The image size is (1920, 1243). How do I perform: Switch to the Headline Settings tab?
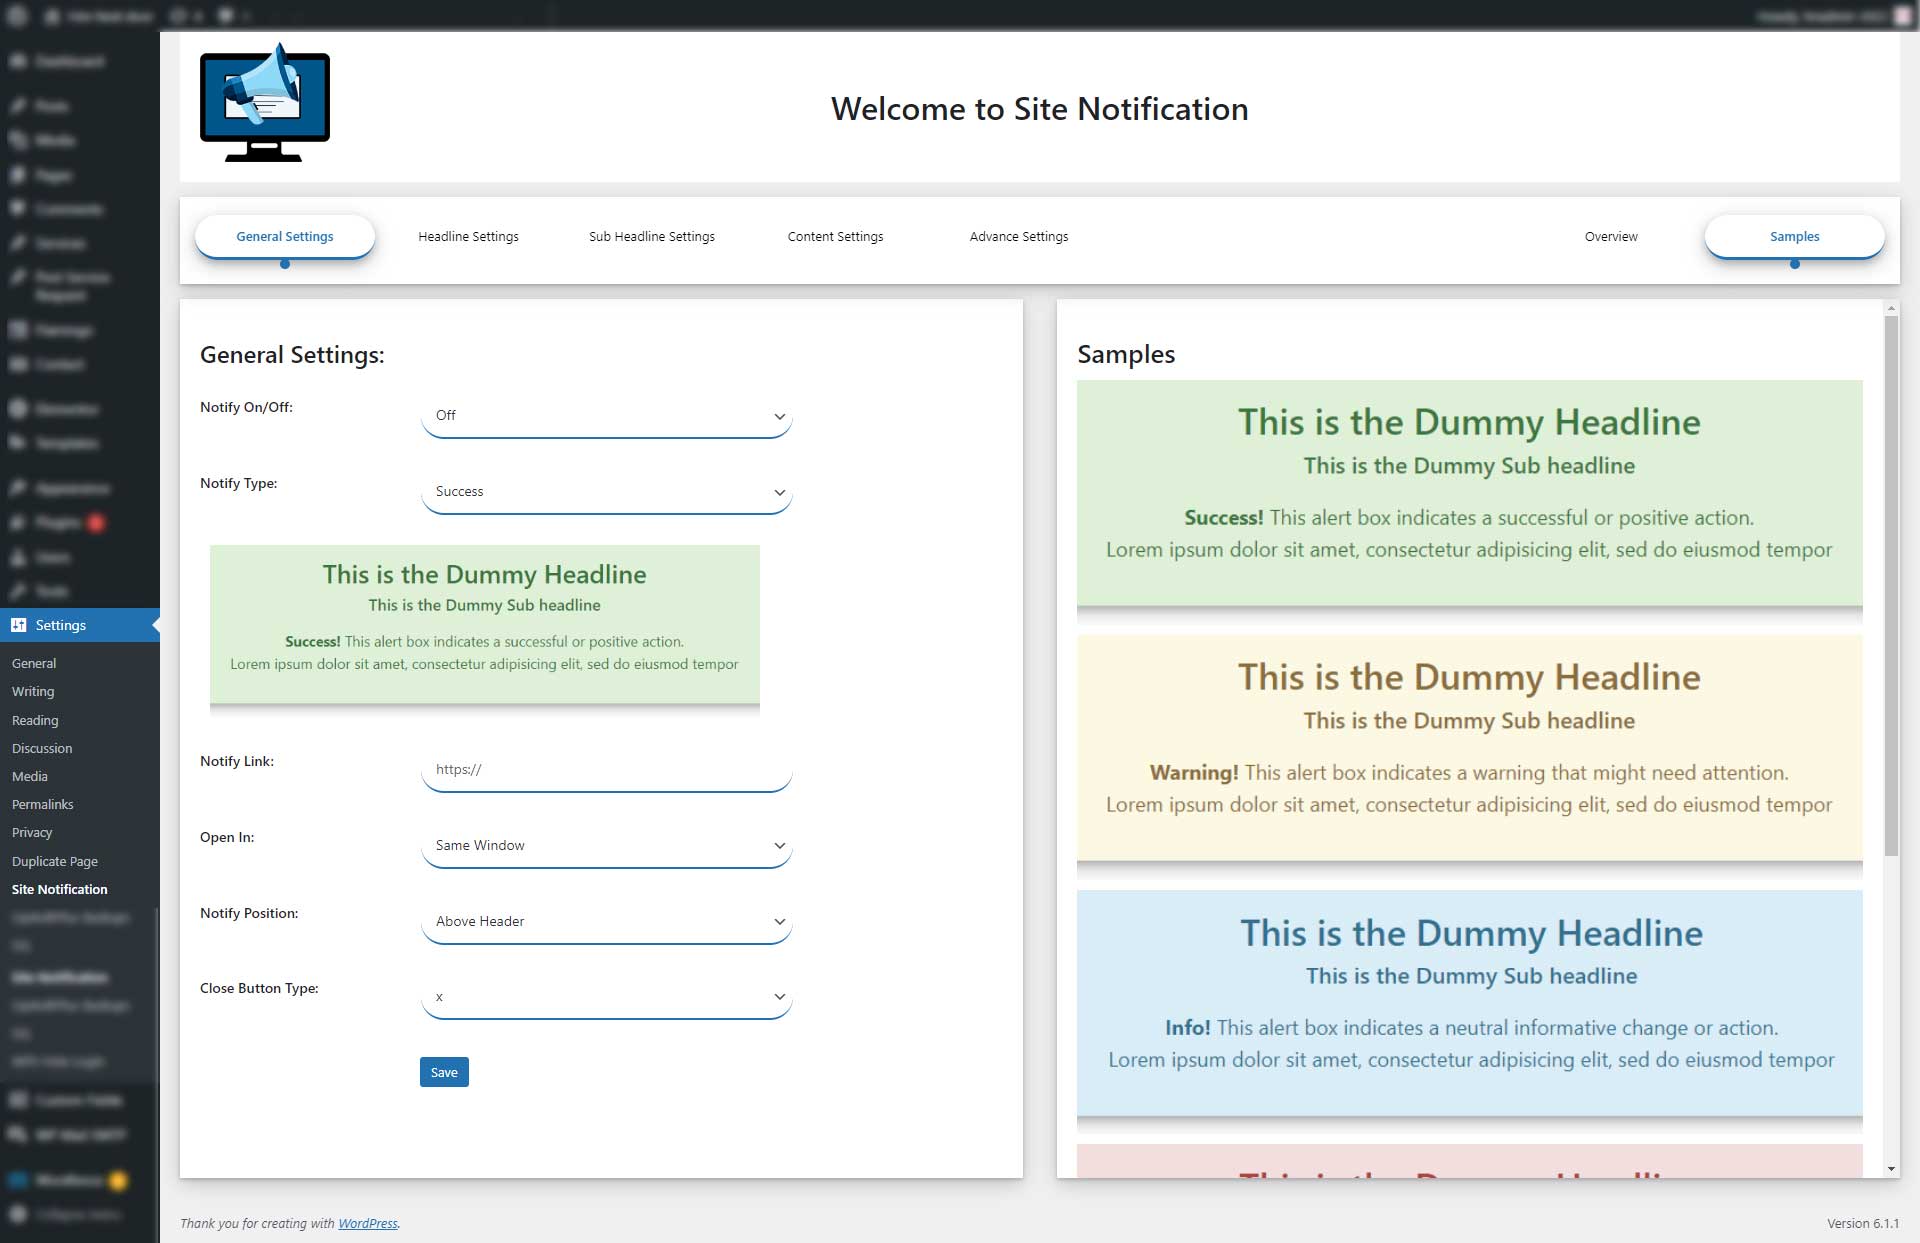click(468, 237)
